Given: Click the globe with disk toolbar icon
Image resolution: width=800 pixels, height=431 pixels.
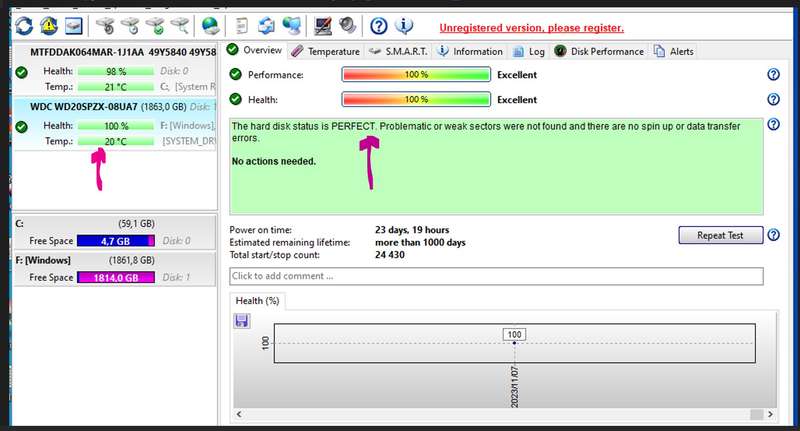Looking at the screenshot, I should pyautogui.click(x=210, y=26).
